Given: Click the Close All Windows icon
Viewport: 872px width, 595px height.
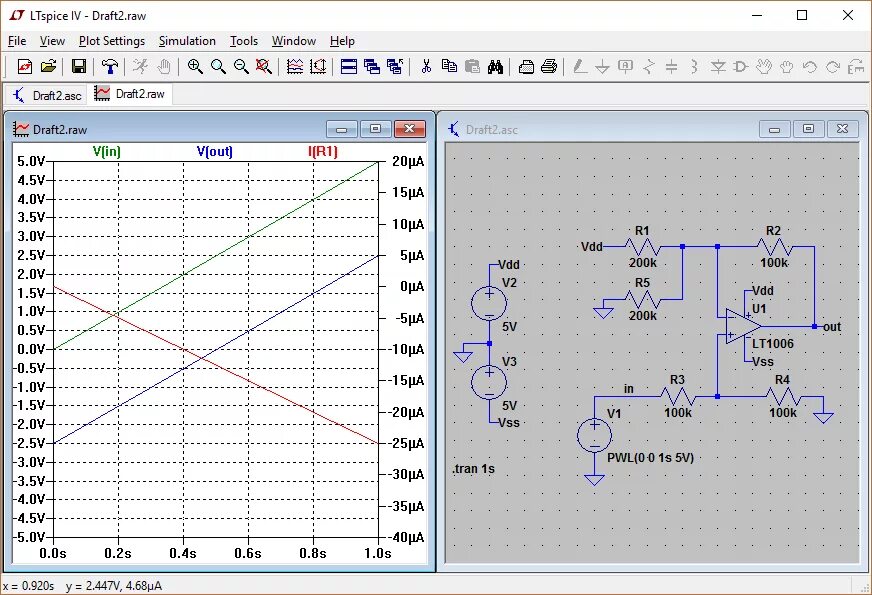Looking at the screenshot, I should (x=395, y=67).
